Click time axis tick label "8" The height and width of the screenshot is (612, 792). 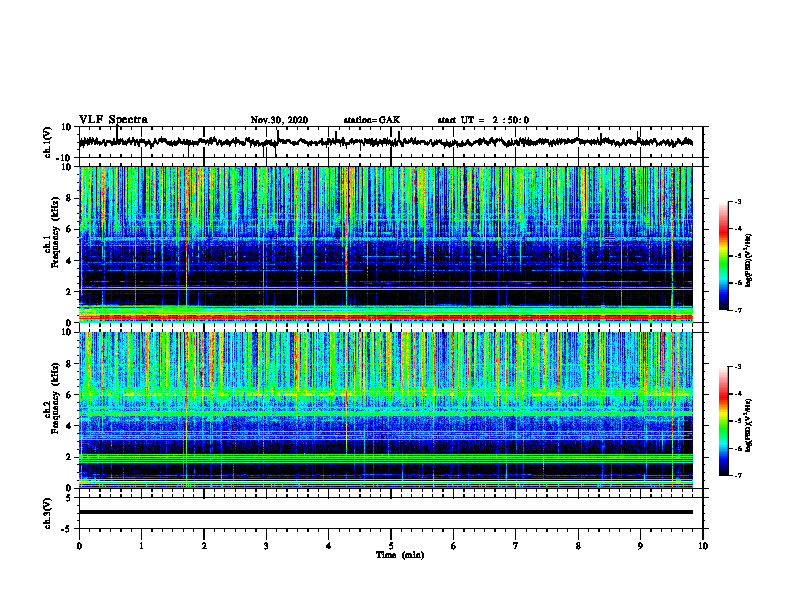coord(578,546)
